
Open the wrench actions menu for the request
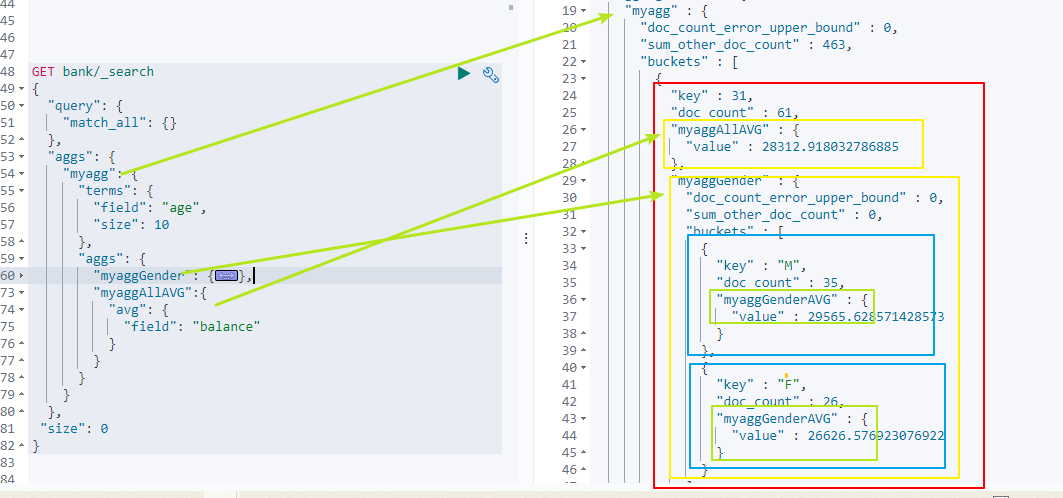point(491,75)
